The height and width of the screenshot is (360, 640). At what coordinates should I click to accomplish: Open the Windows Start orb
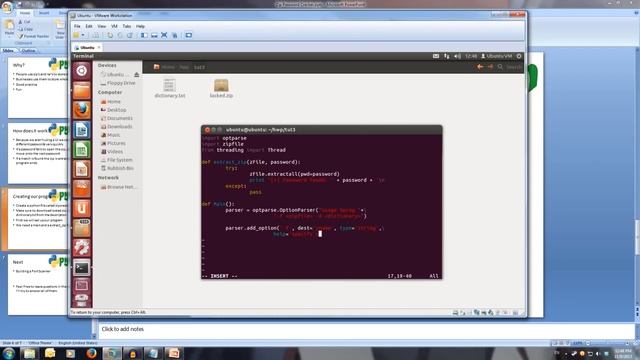(x=9, y=353)
